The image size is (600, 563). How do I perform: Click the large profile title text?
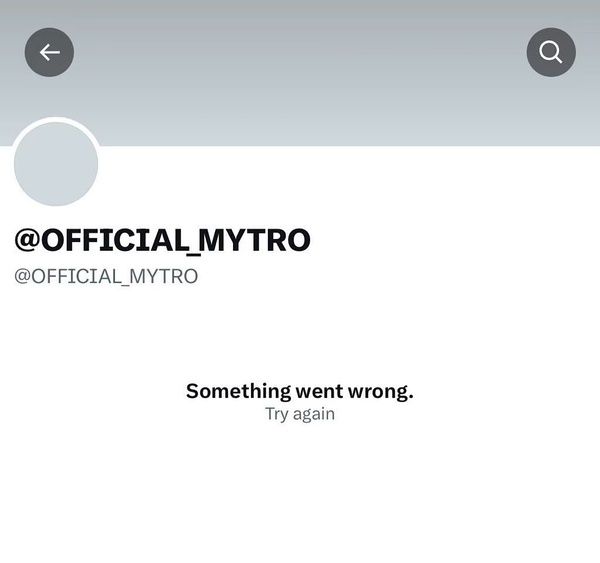coord(162,240)
